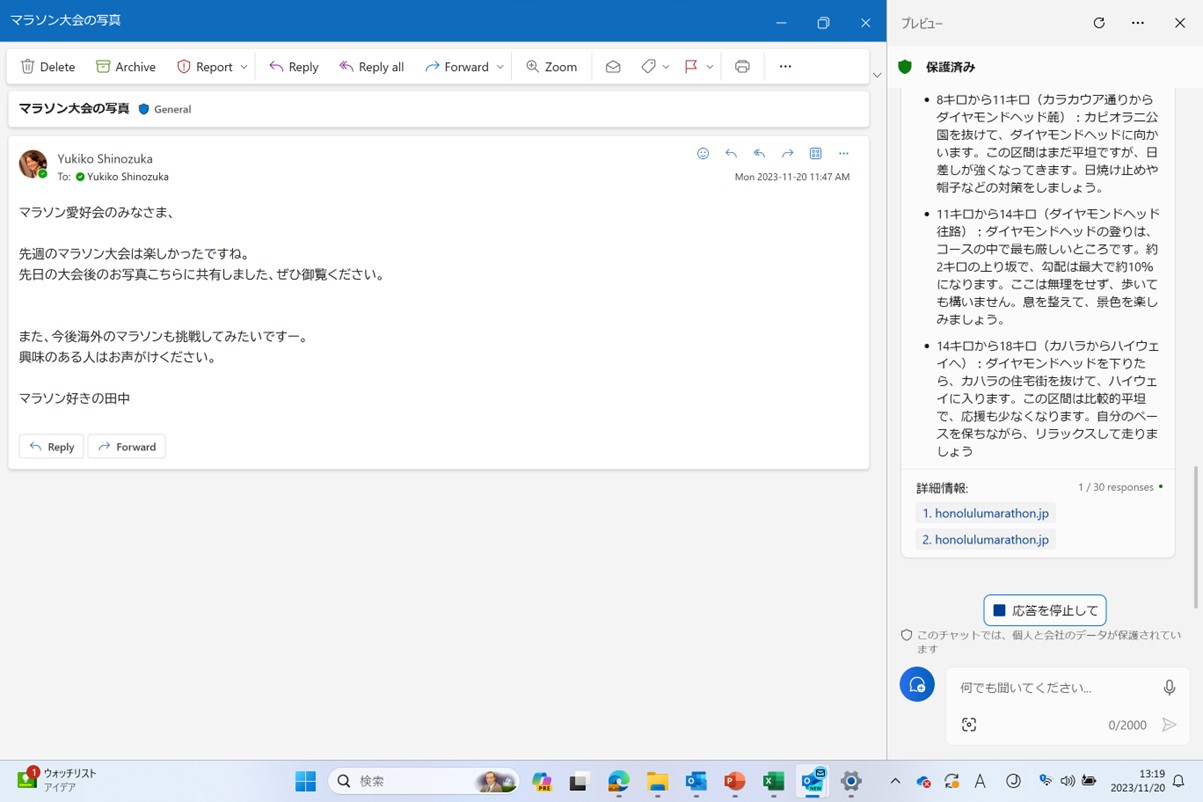The image size is (1203, 802).
Task: Open Copilot preview from taskbar
Action: [x=542, y=781]
